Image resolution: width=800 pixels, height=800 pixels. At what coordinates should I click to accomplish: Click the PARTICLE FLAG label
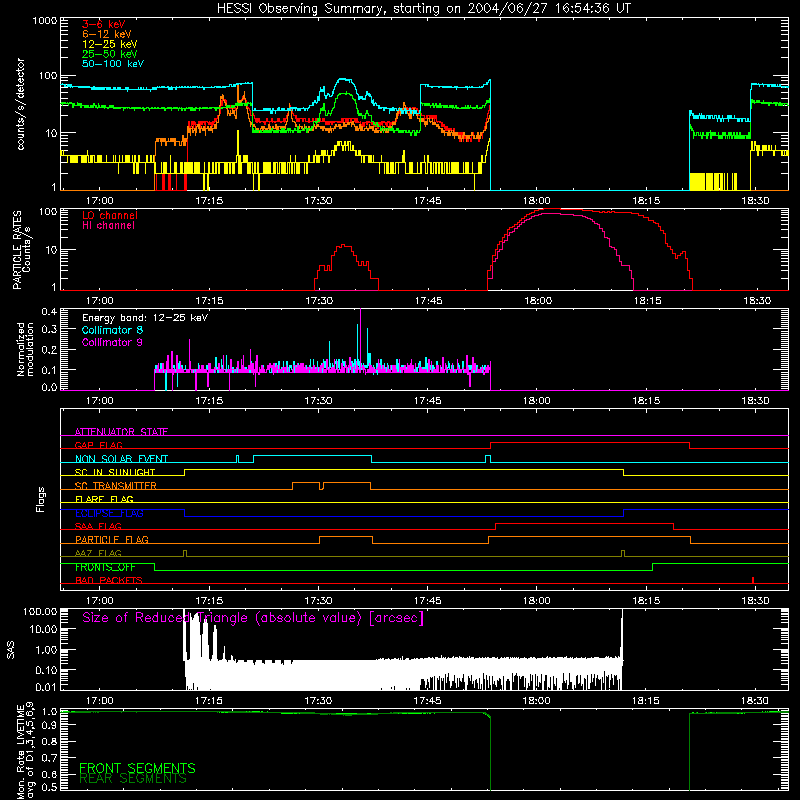click(x=111, y=539)
